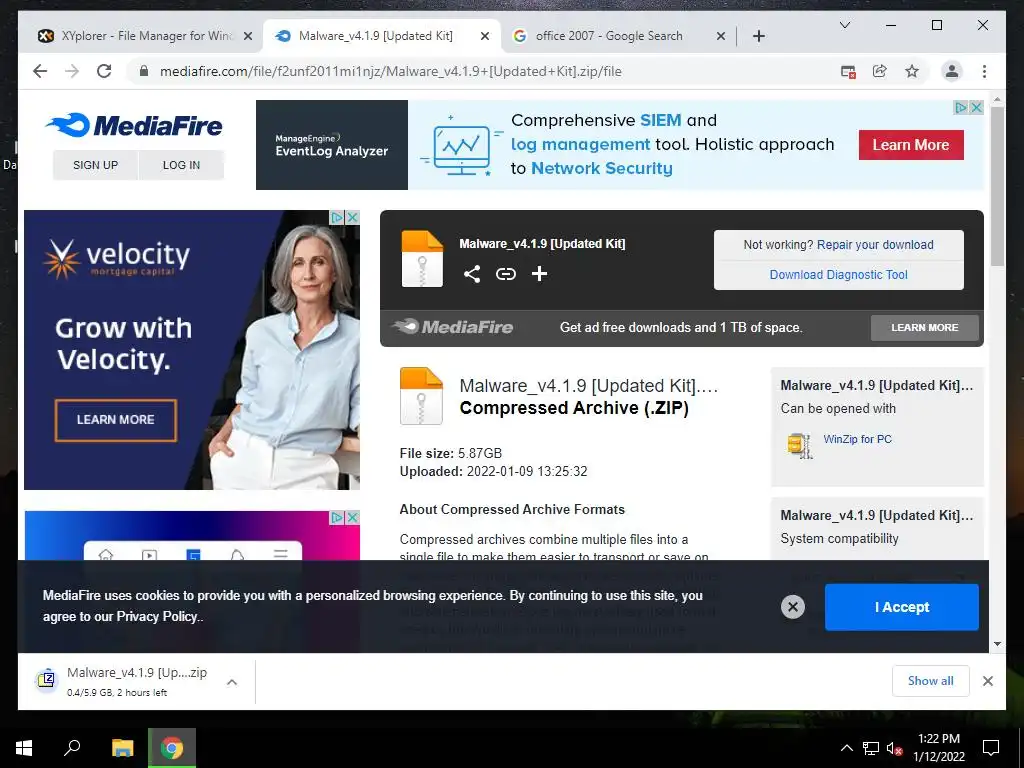
Task: Close the ManageEngine banner ad
Action: click(976, 107)
